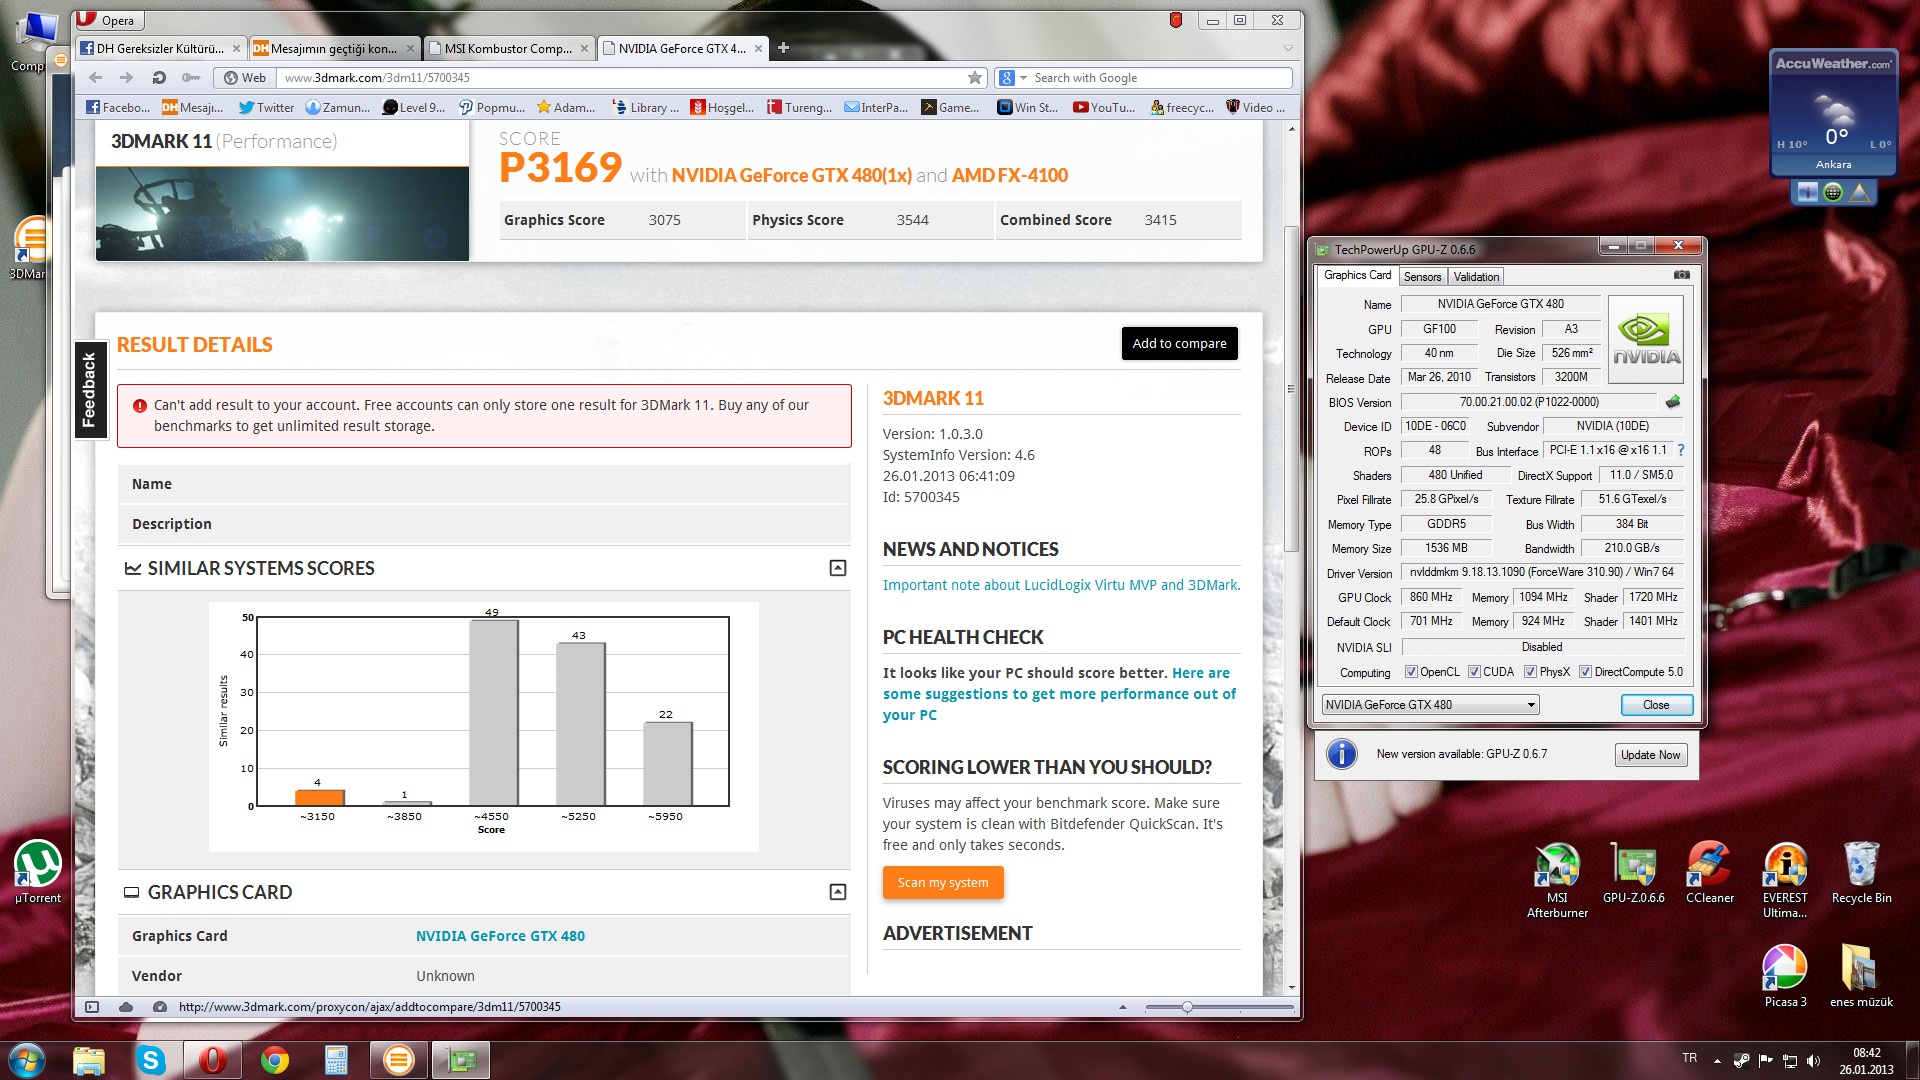1920x1080 pixels.
Task: Open the YouTube bookmark in bookmarks bar
Action: tap(1104, 107)
